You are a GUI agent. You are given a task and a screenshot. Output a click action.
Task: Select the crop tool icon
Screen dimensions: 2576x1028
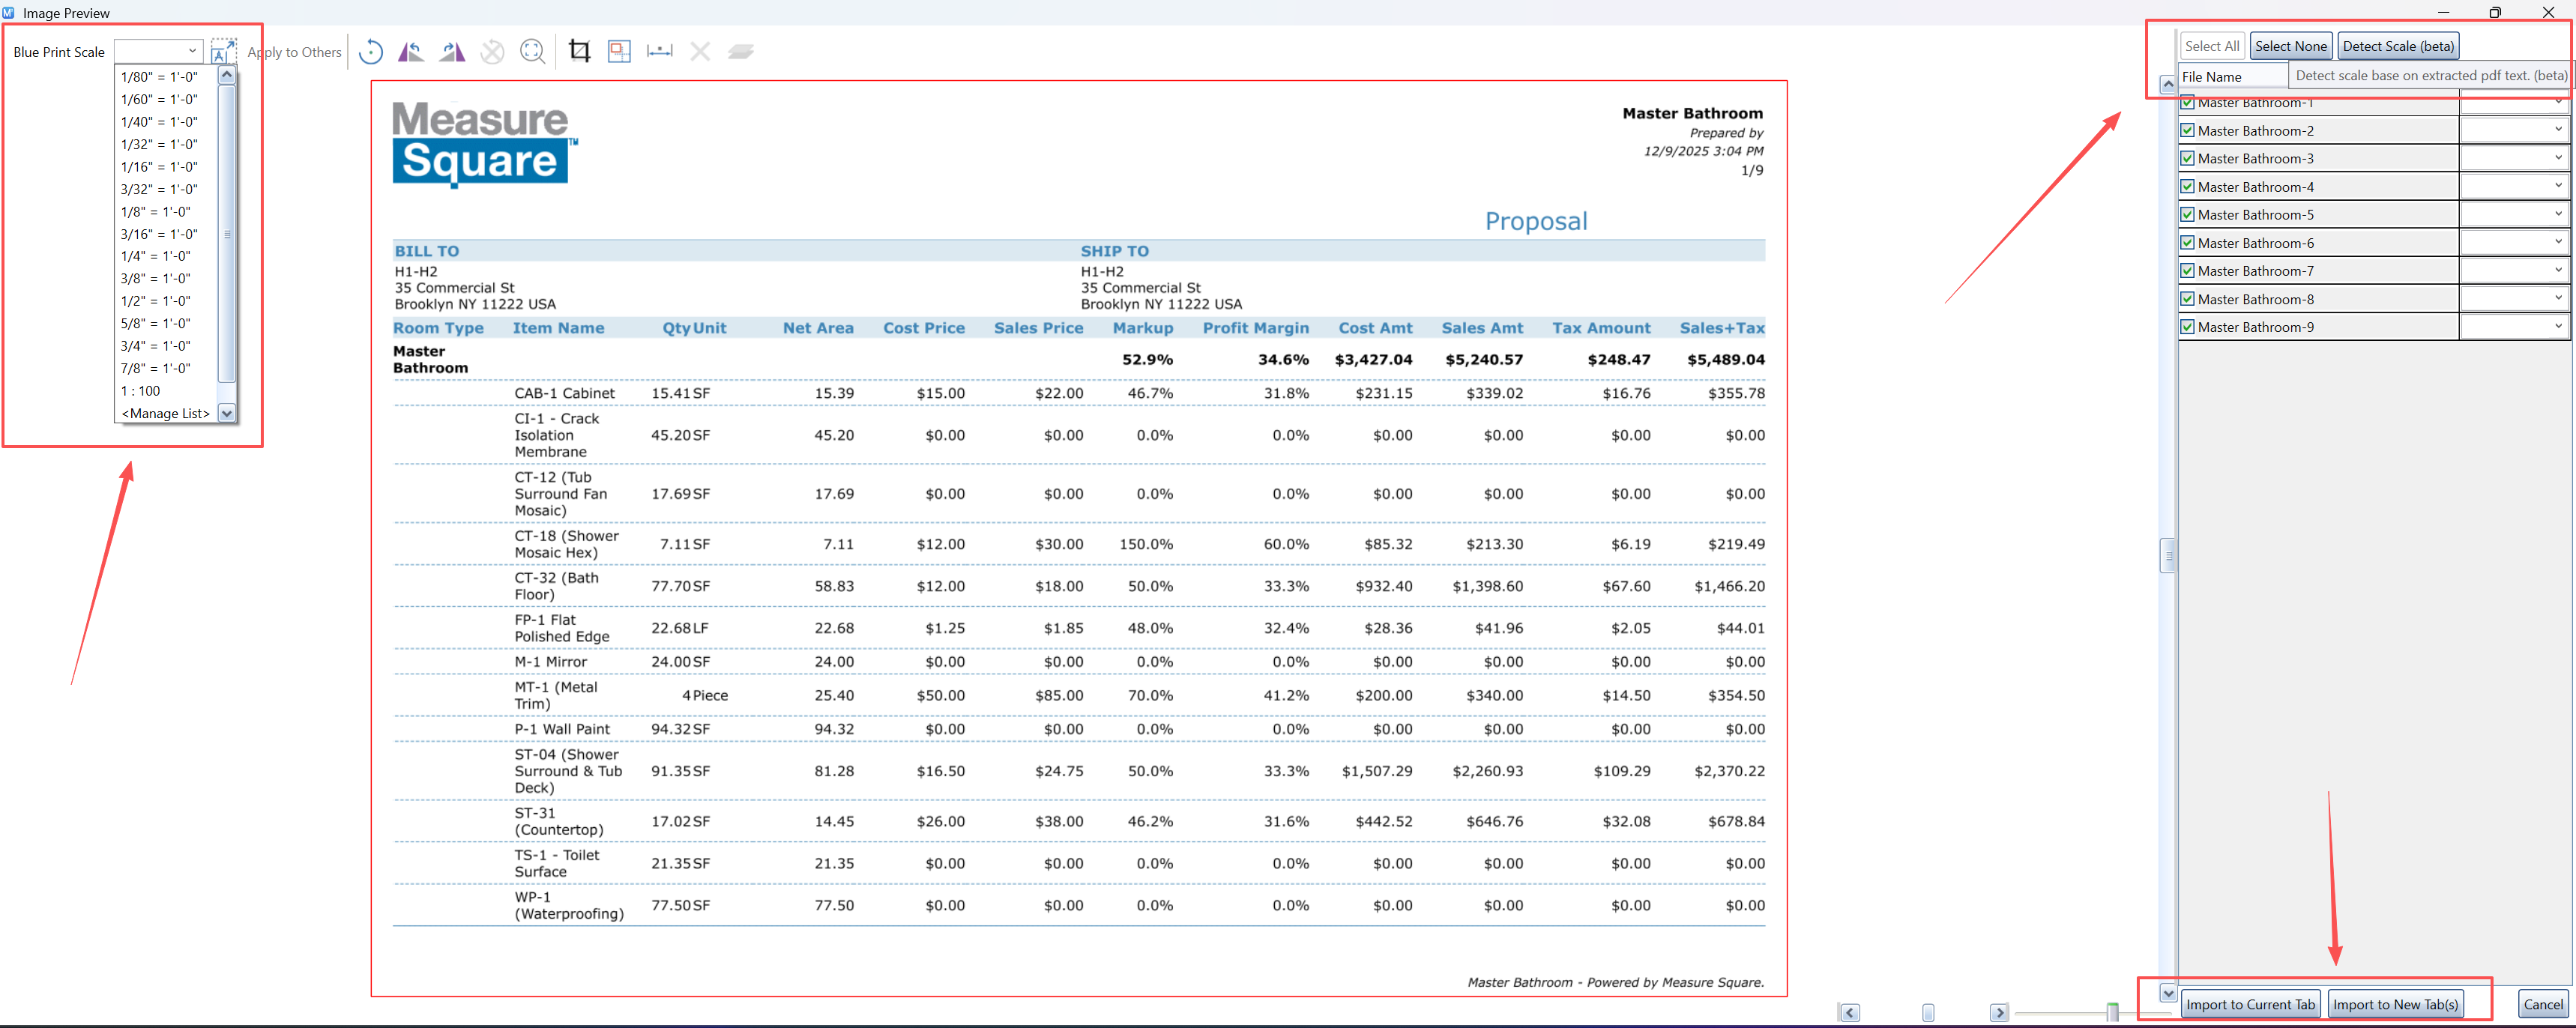tap(579, 52)
